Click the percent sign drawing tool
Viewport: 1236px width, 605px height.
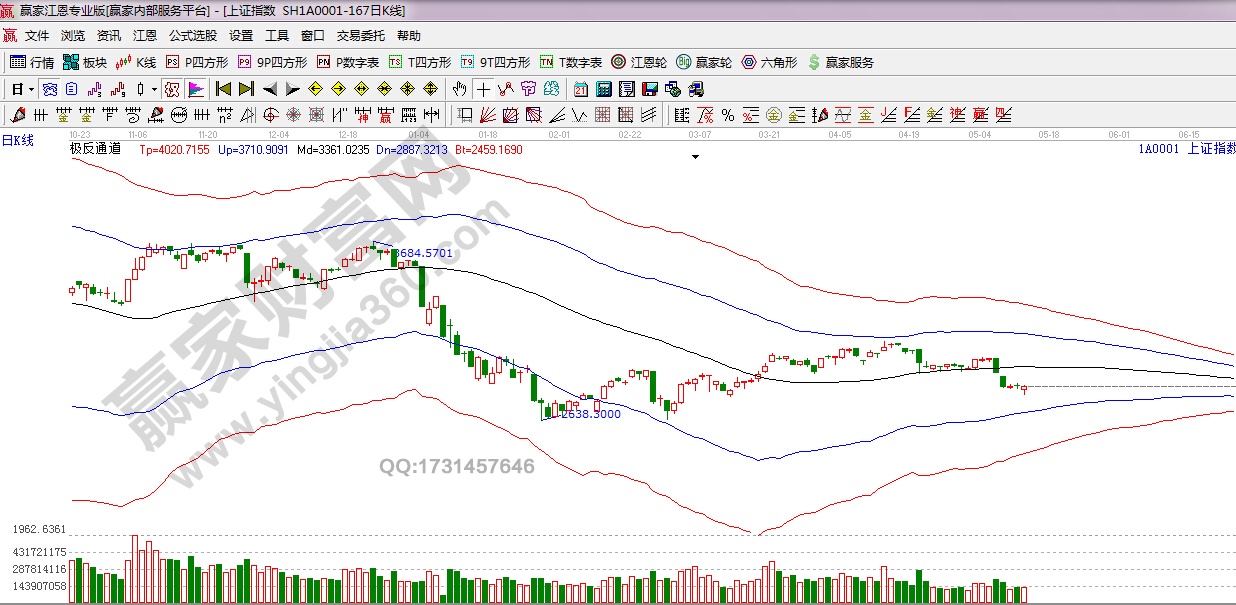tap(727, 115)
